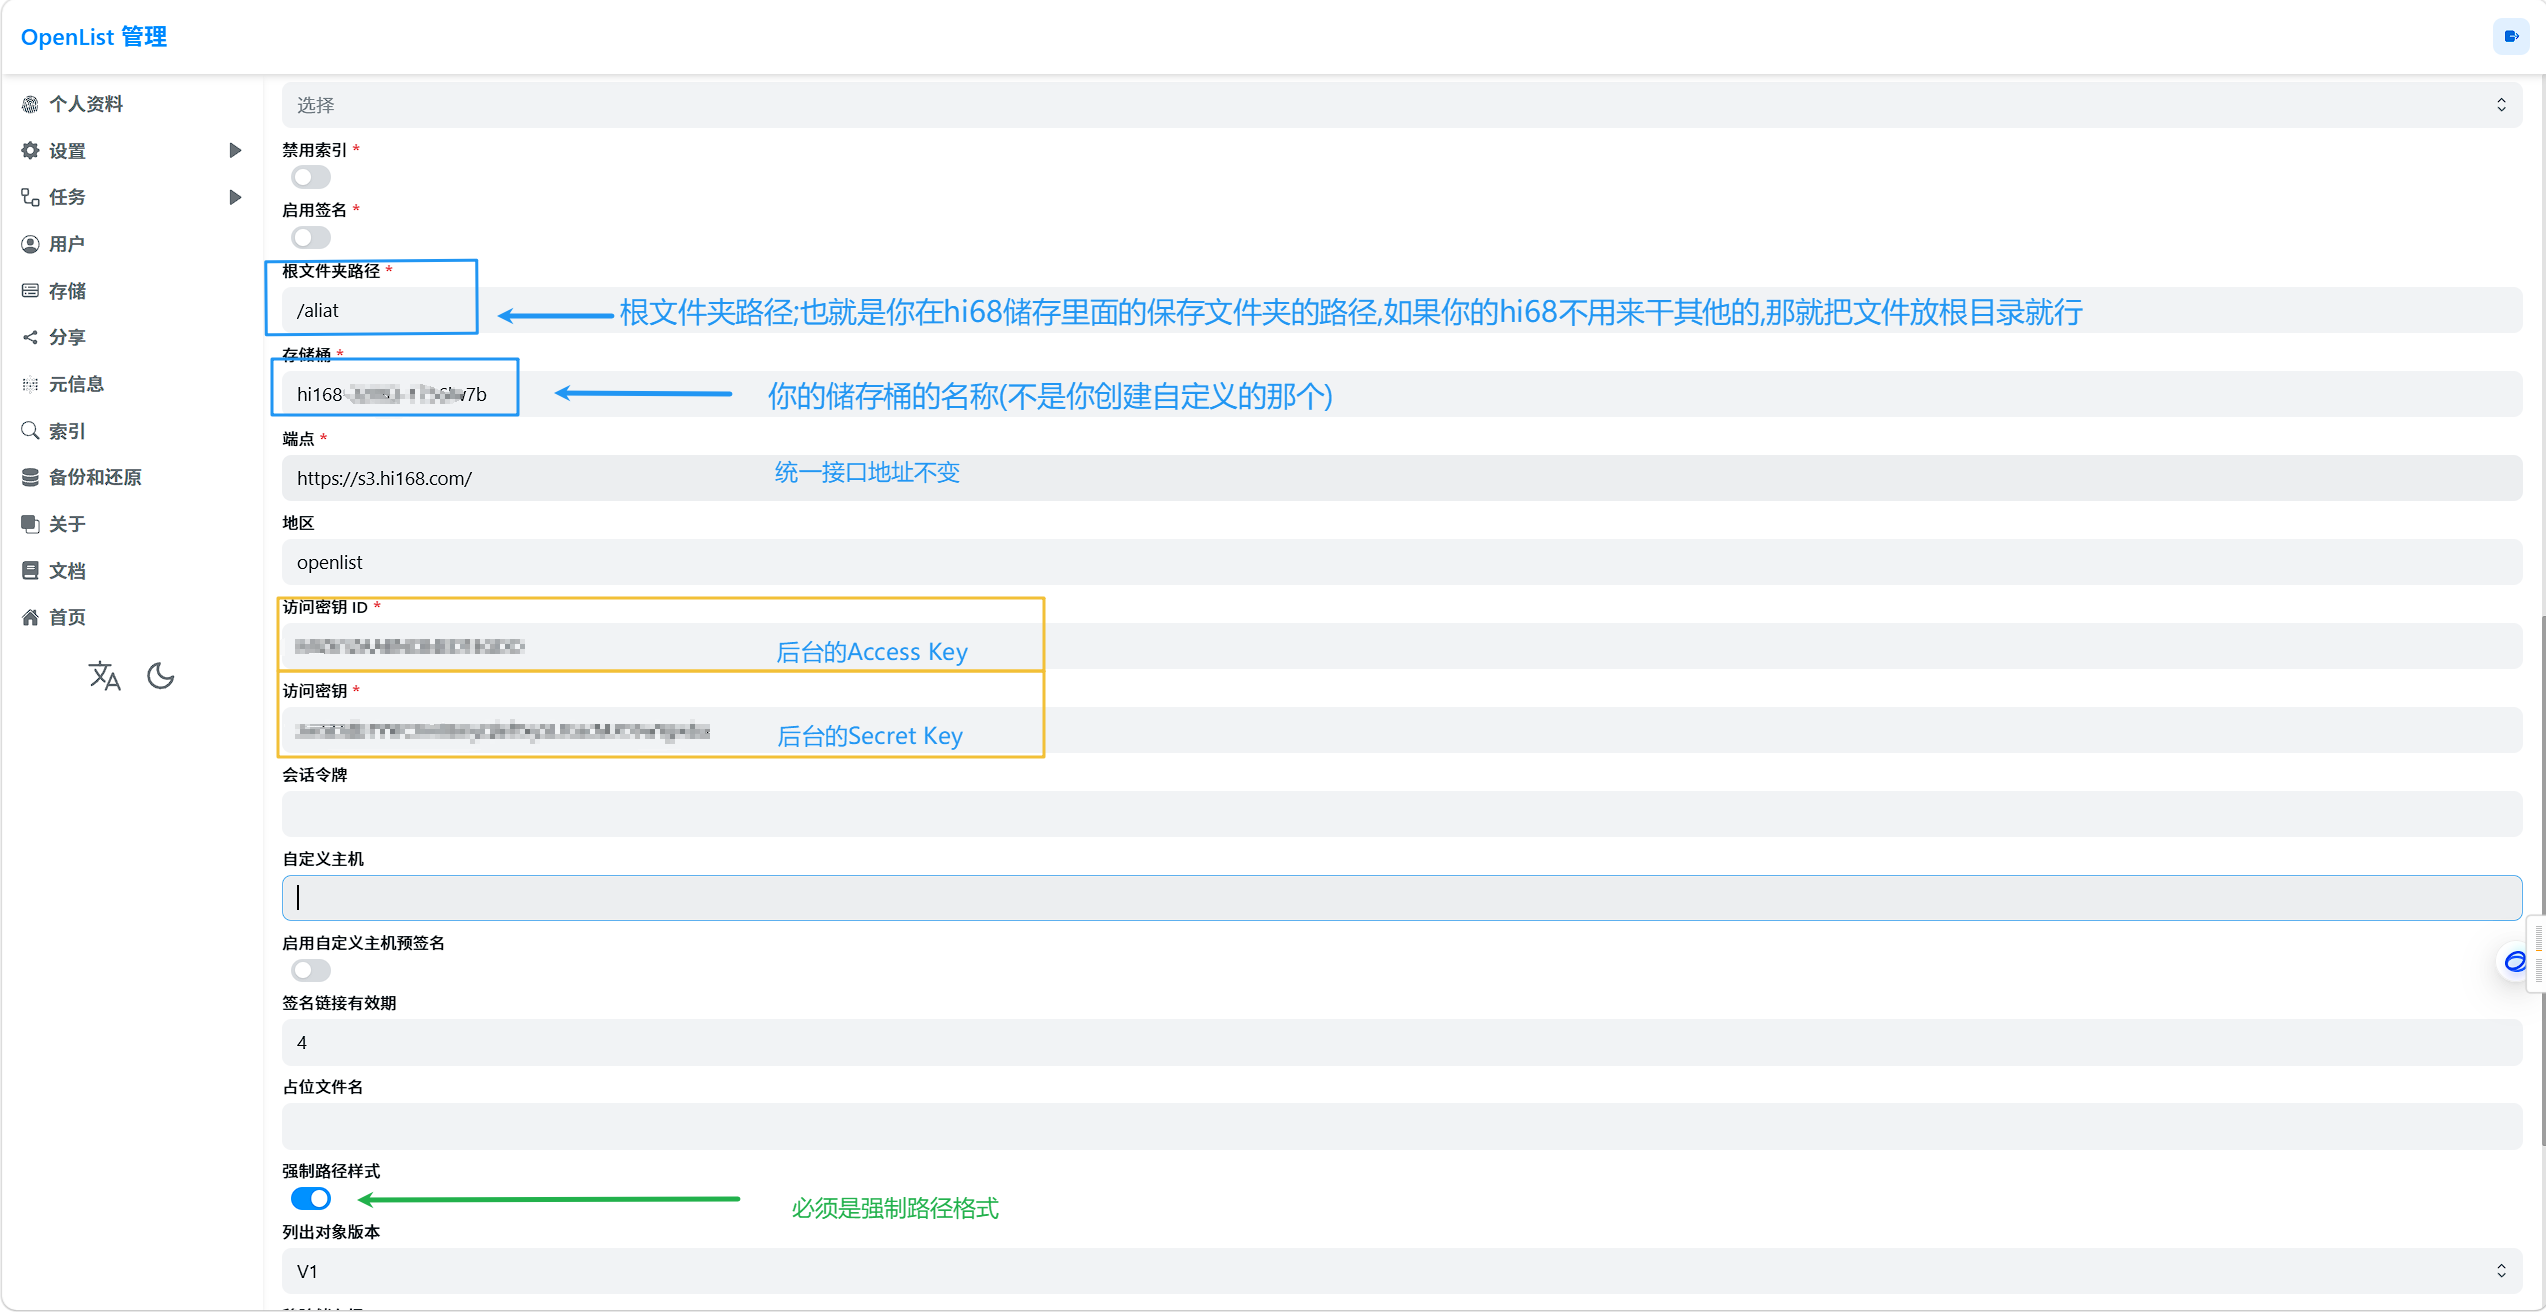Open the 列出对象版本 V1 dropdown
Image resolution: width=2546 pixels, height=1312 pixels.
point(1400,1271)
